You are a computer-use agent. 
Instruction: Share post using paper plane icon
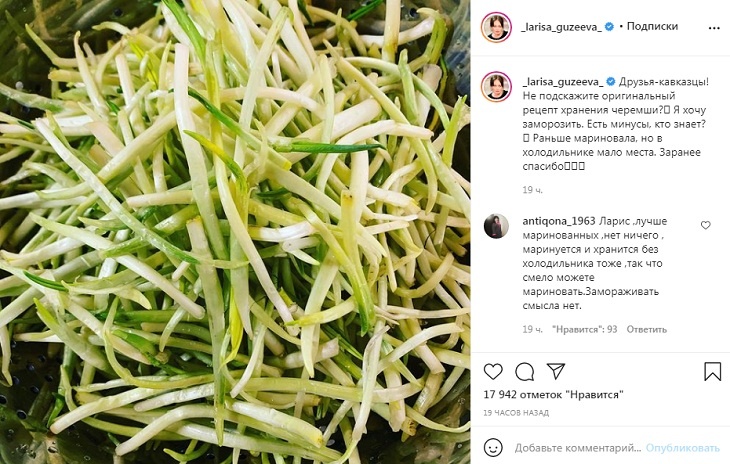[556, 371]
